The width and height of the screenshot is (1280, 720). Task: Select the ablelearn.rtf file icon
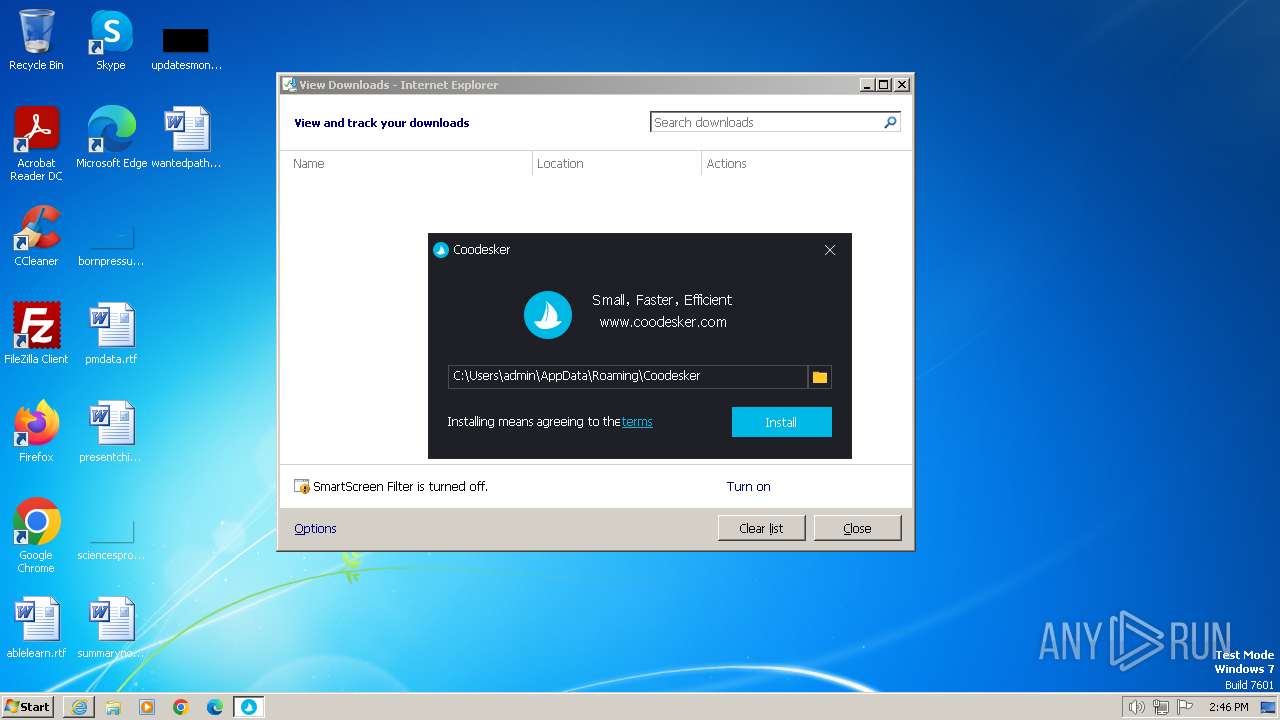click(x=36, y=627)
